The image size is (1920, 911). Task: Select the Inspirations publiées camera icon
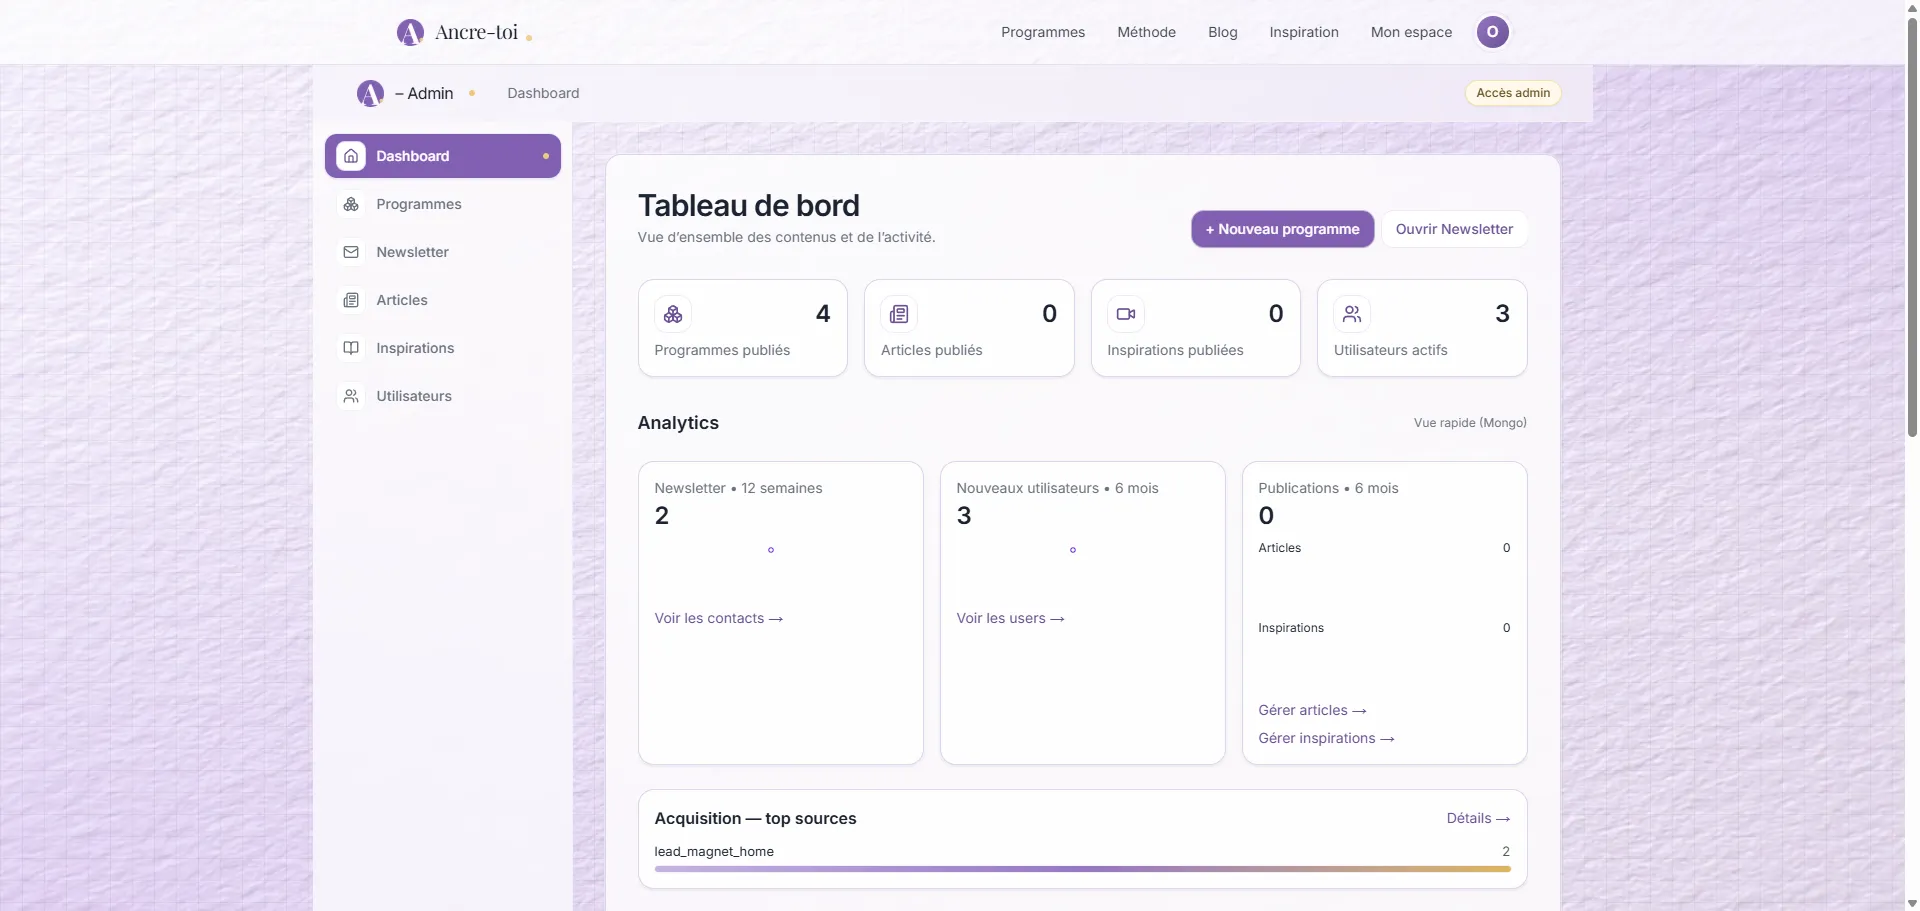[1126, 313]
